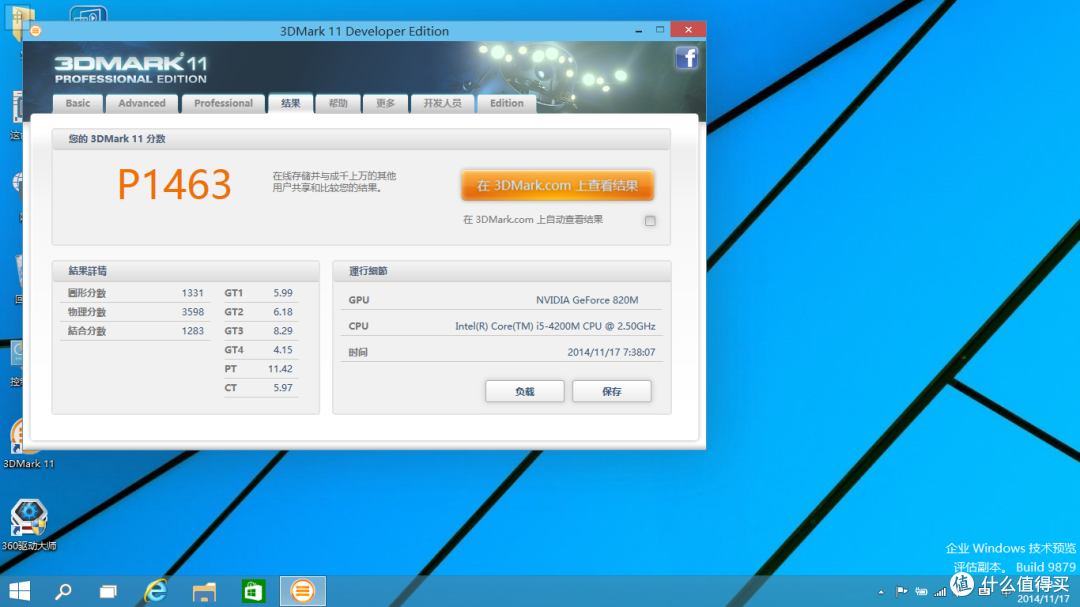Show hidden tray icons arrow
Screen dimensions: 1080x607
click(881, 592)
